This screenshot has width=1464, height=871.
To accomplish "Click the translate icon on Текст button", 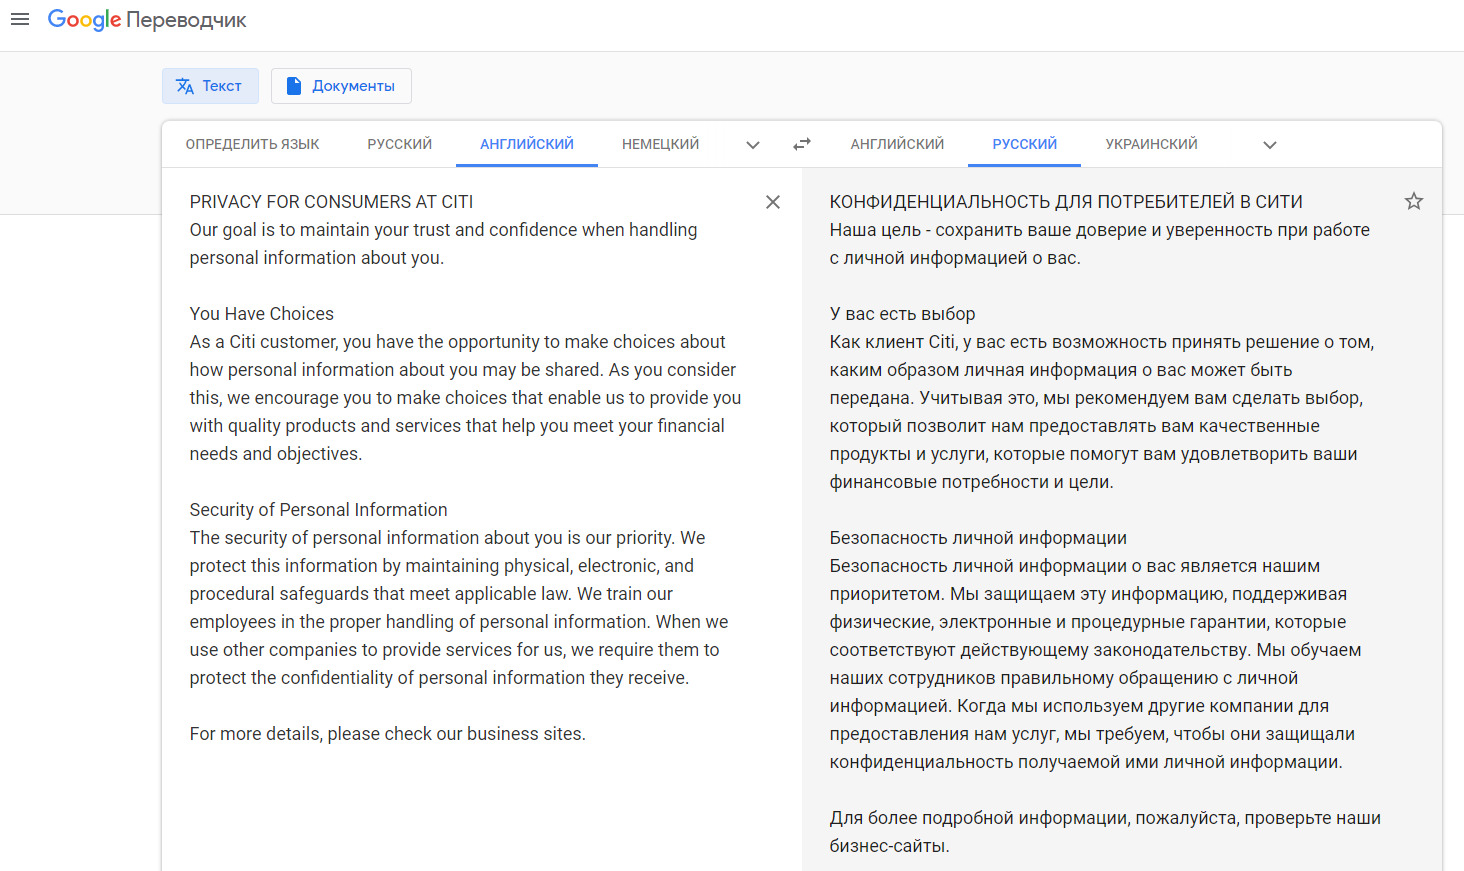I will point(185,86).
